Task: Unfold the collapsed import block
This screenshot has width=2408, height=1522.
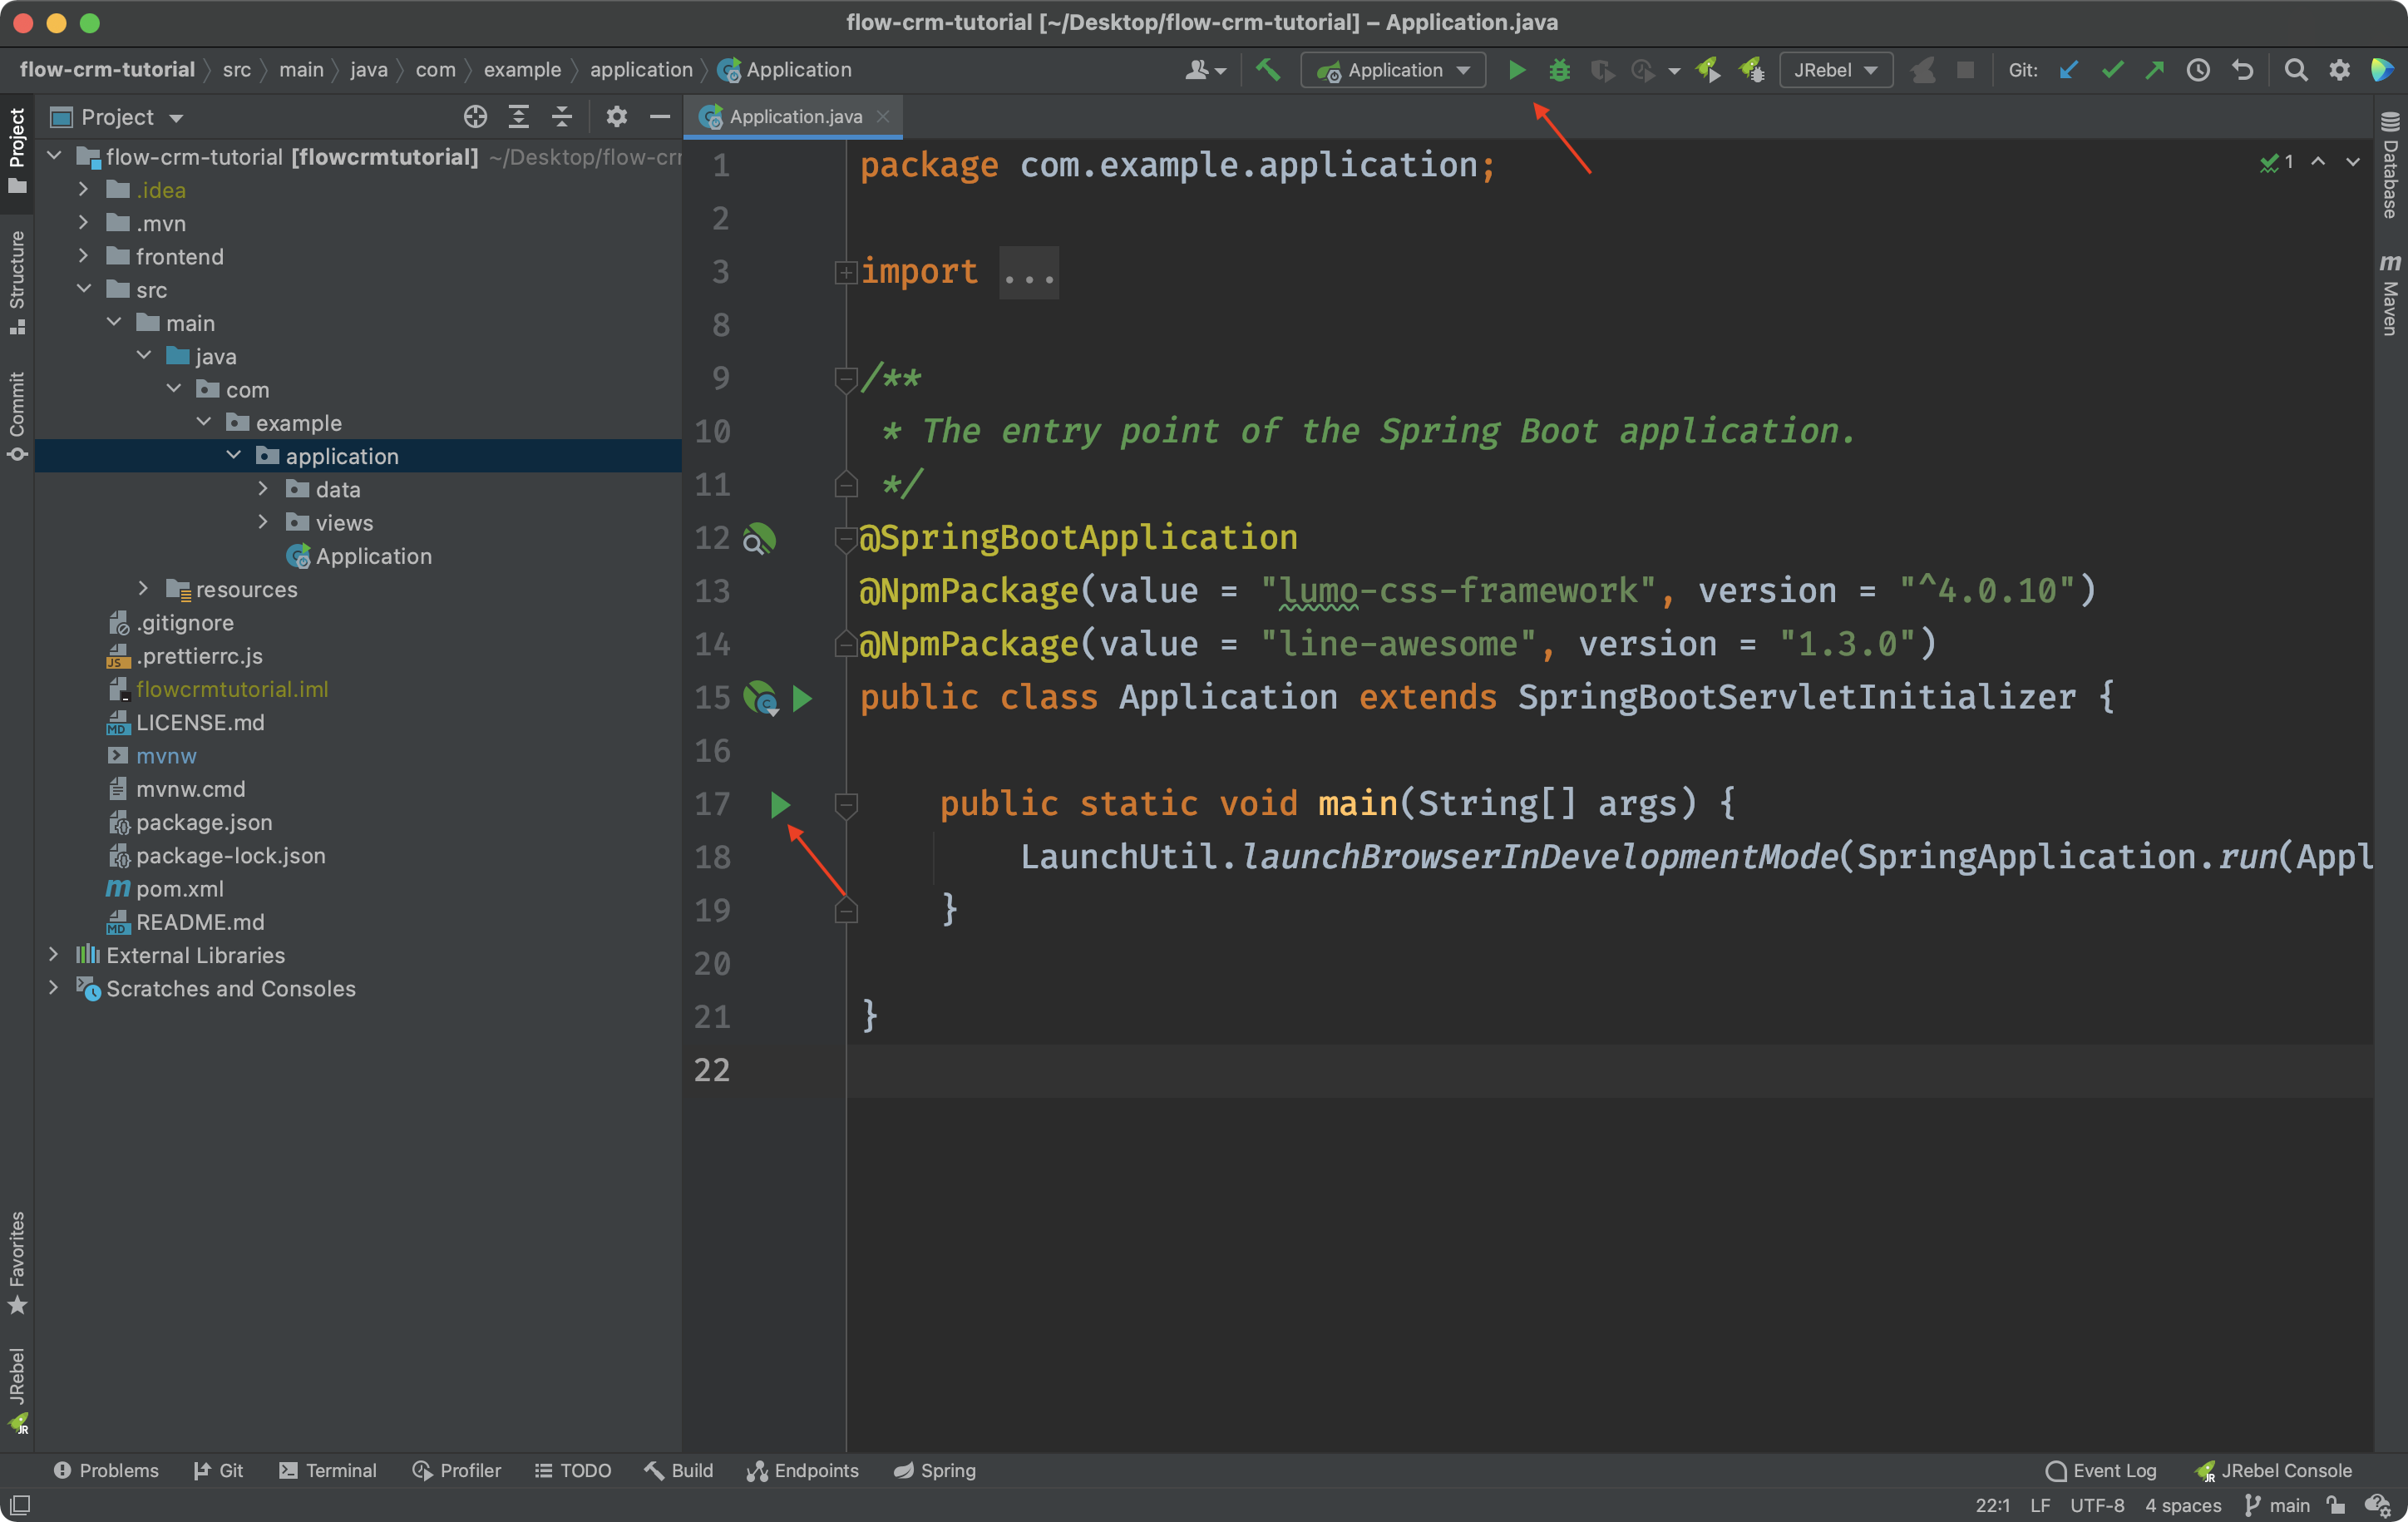Action: tap(846, 272)
